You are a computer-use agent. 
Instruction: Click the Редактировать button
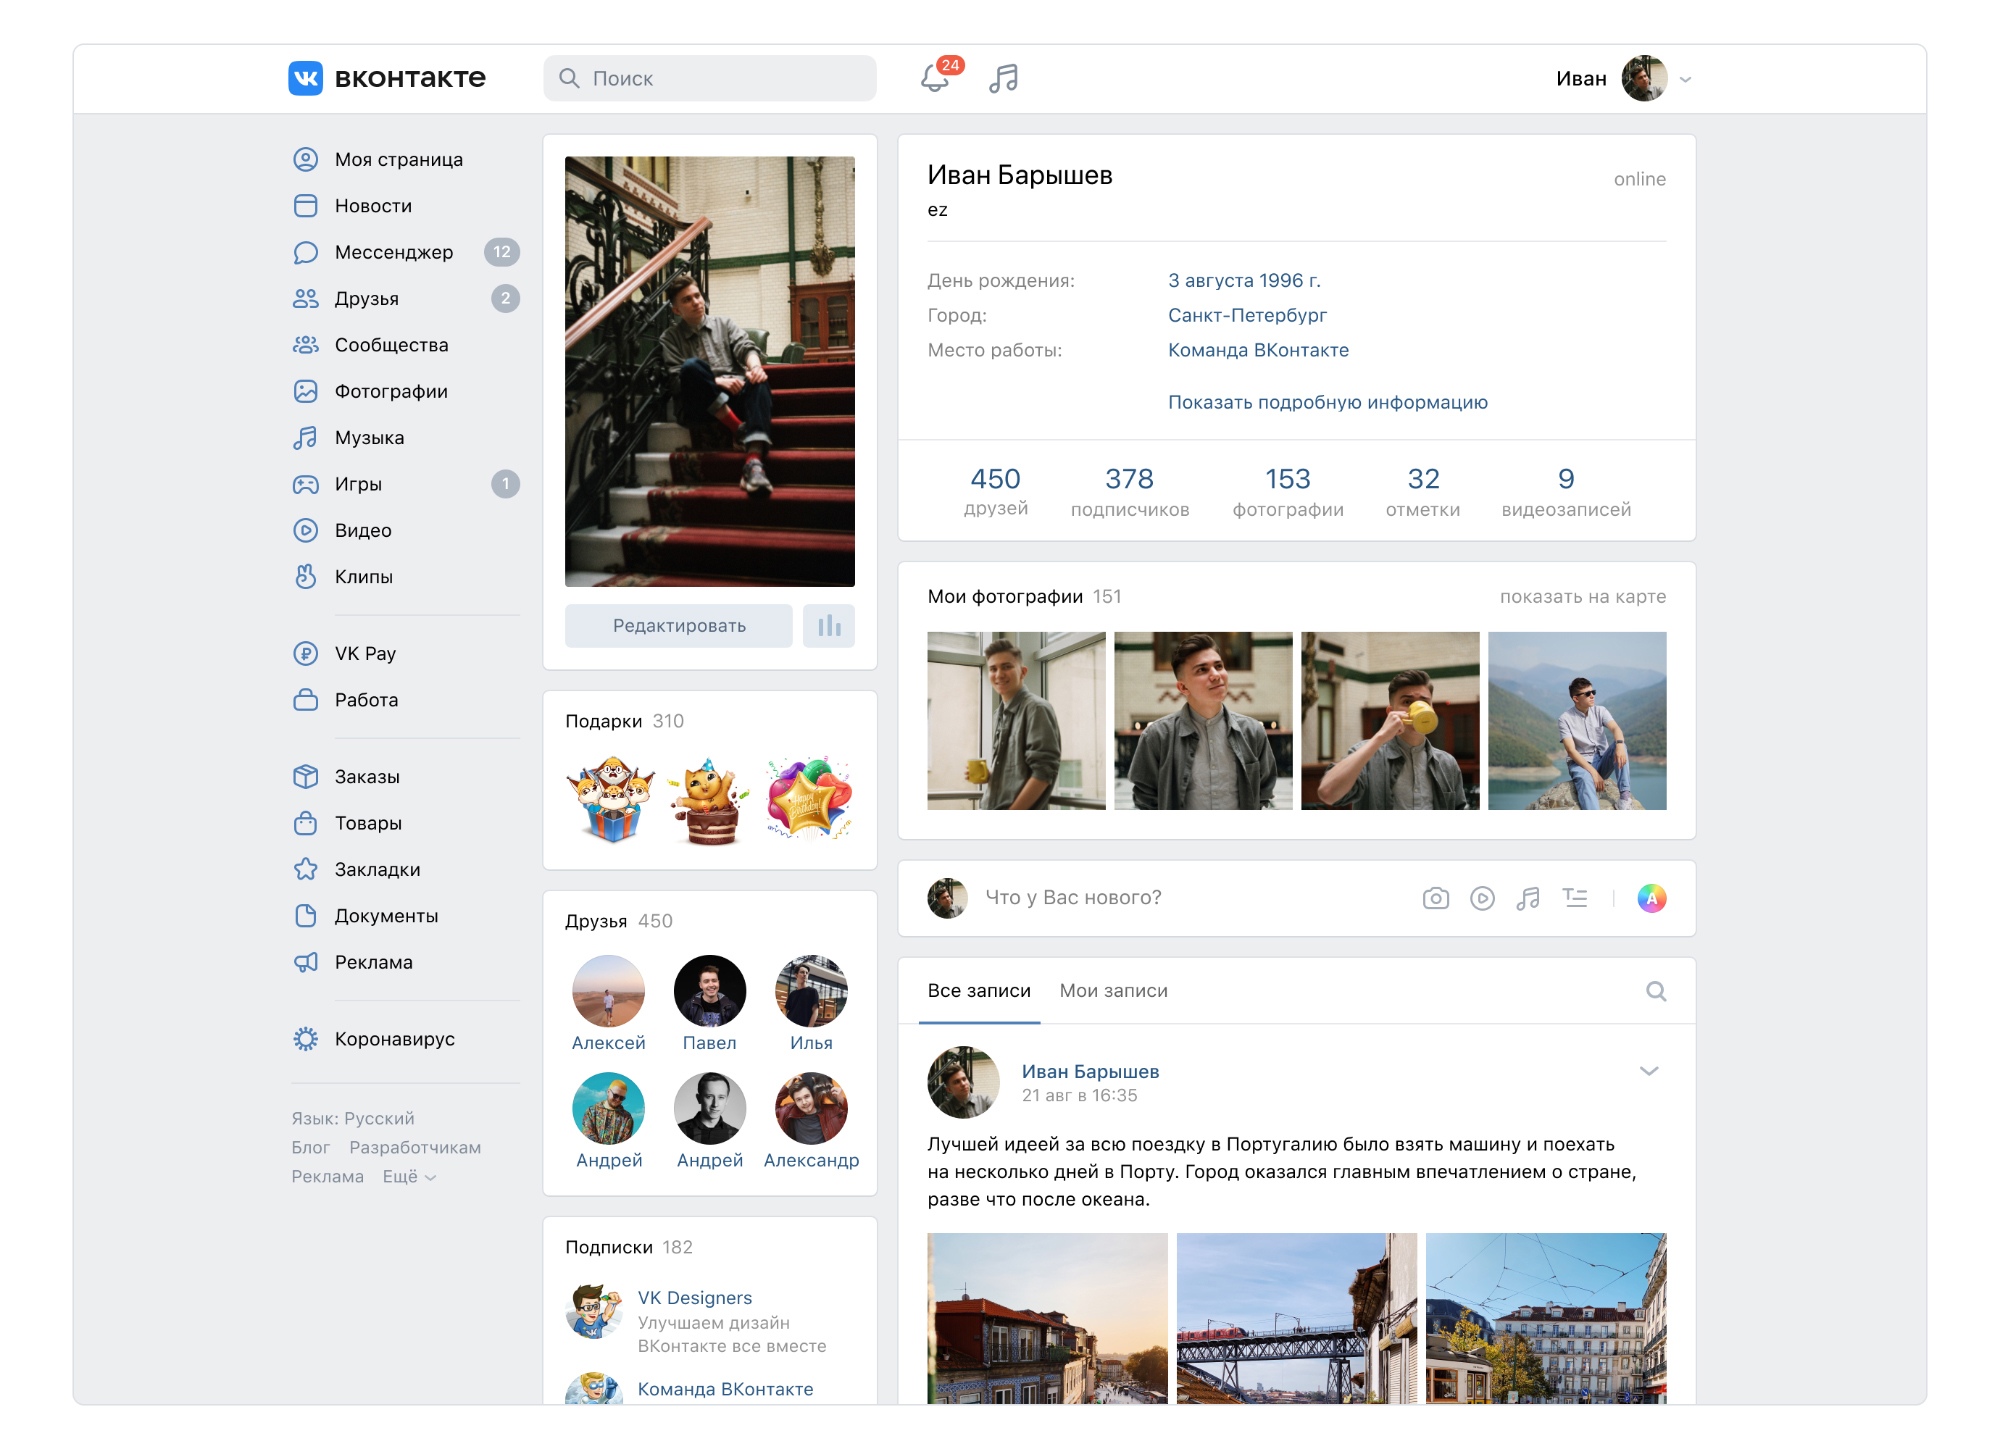point(679,626)
